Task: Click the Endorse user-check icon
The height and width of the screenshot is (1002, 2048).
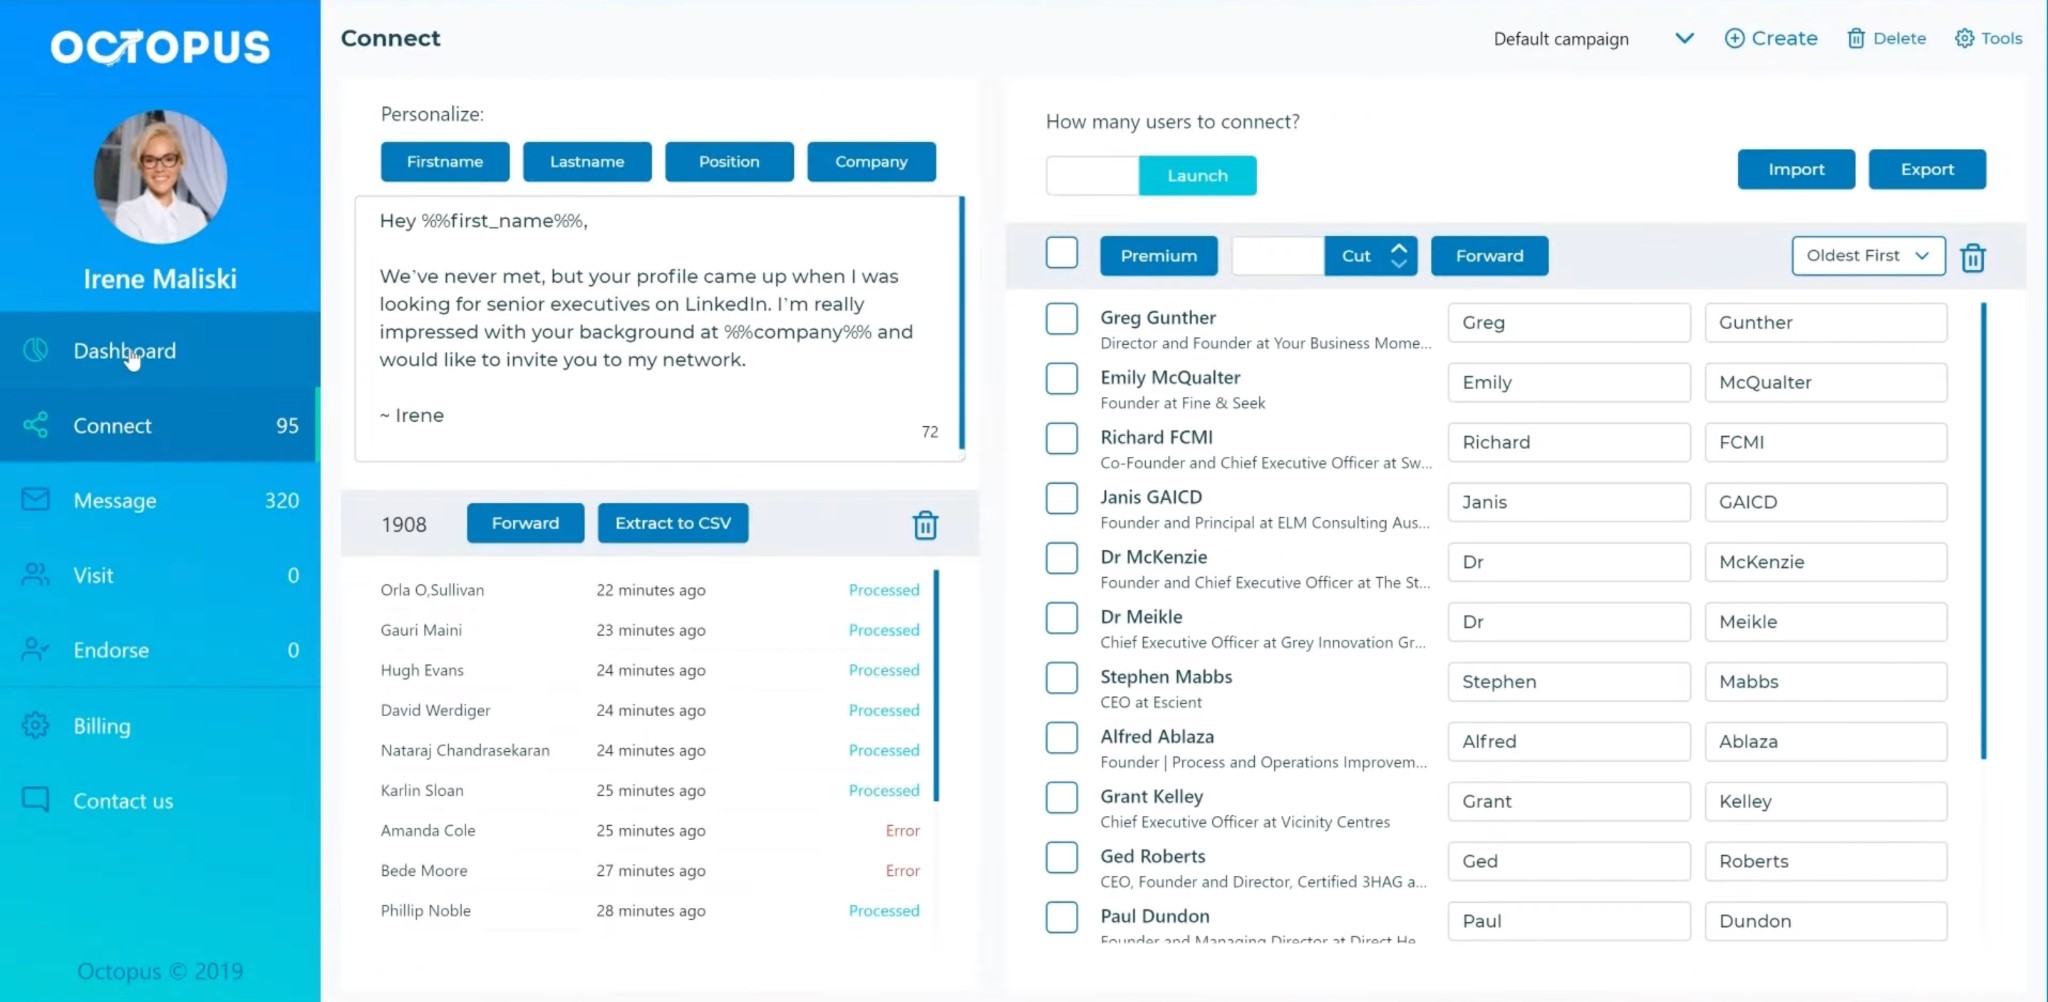Action: pyautogui.click(x=36, y=650)
